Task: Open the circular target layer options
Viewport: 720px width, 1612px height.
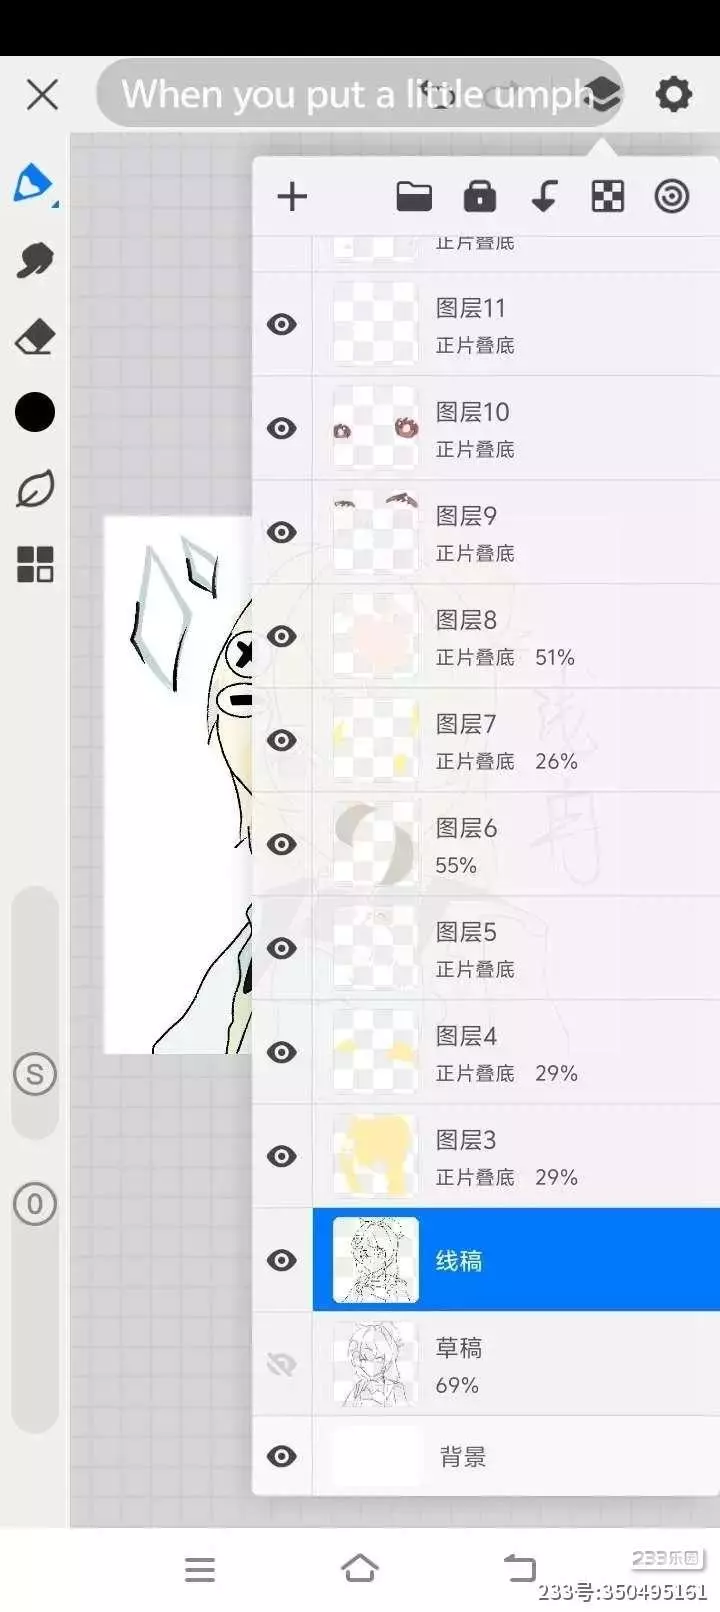Action: pyautogui.click(x=672, y=197)
